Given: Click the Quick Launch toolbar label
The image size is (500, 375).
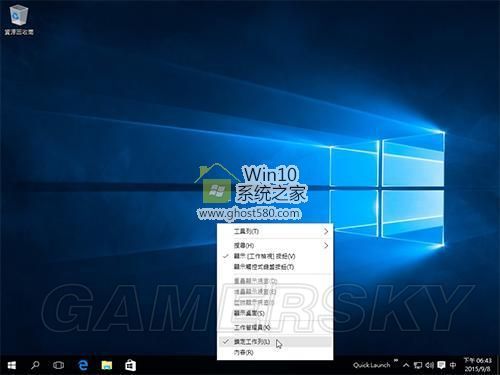Looking at the screenshot, I should (371, 365).
